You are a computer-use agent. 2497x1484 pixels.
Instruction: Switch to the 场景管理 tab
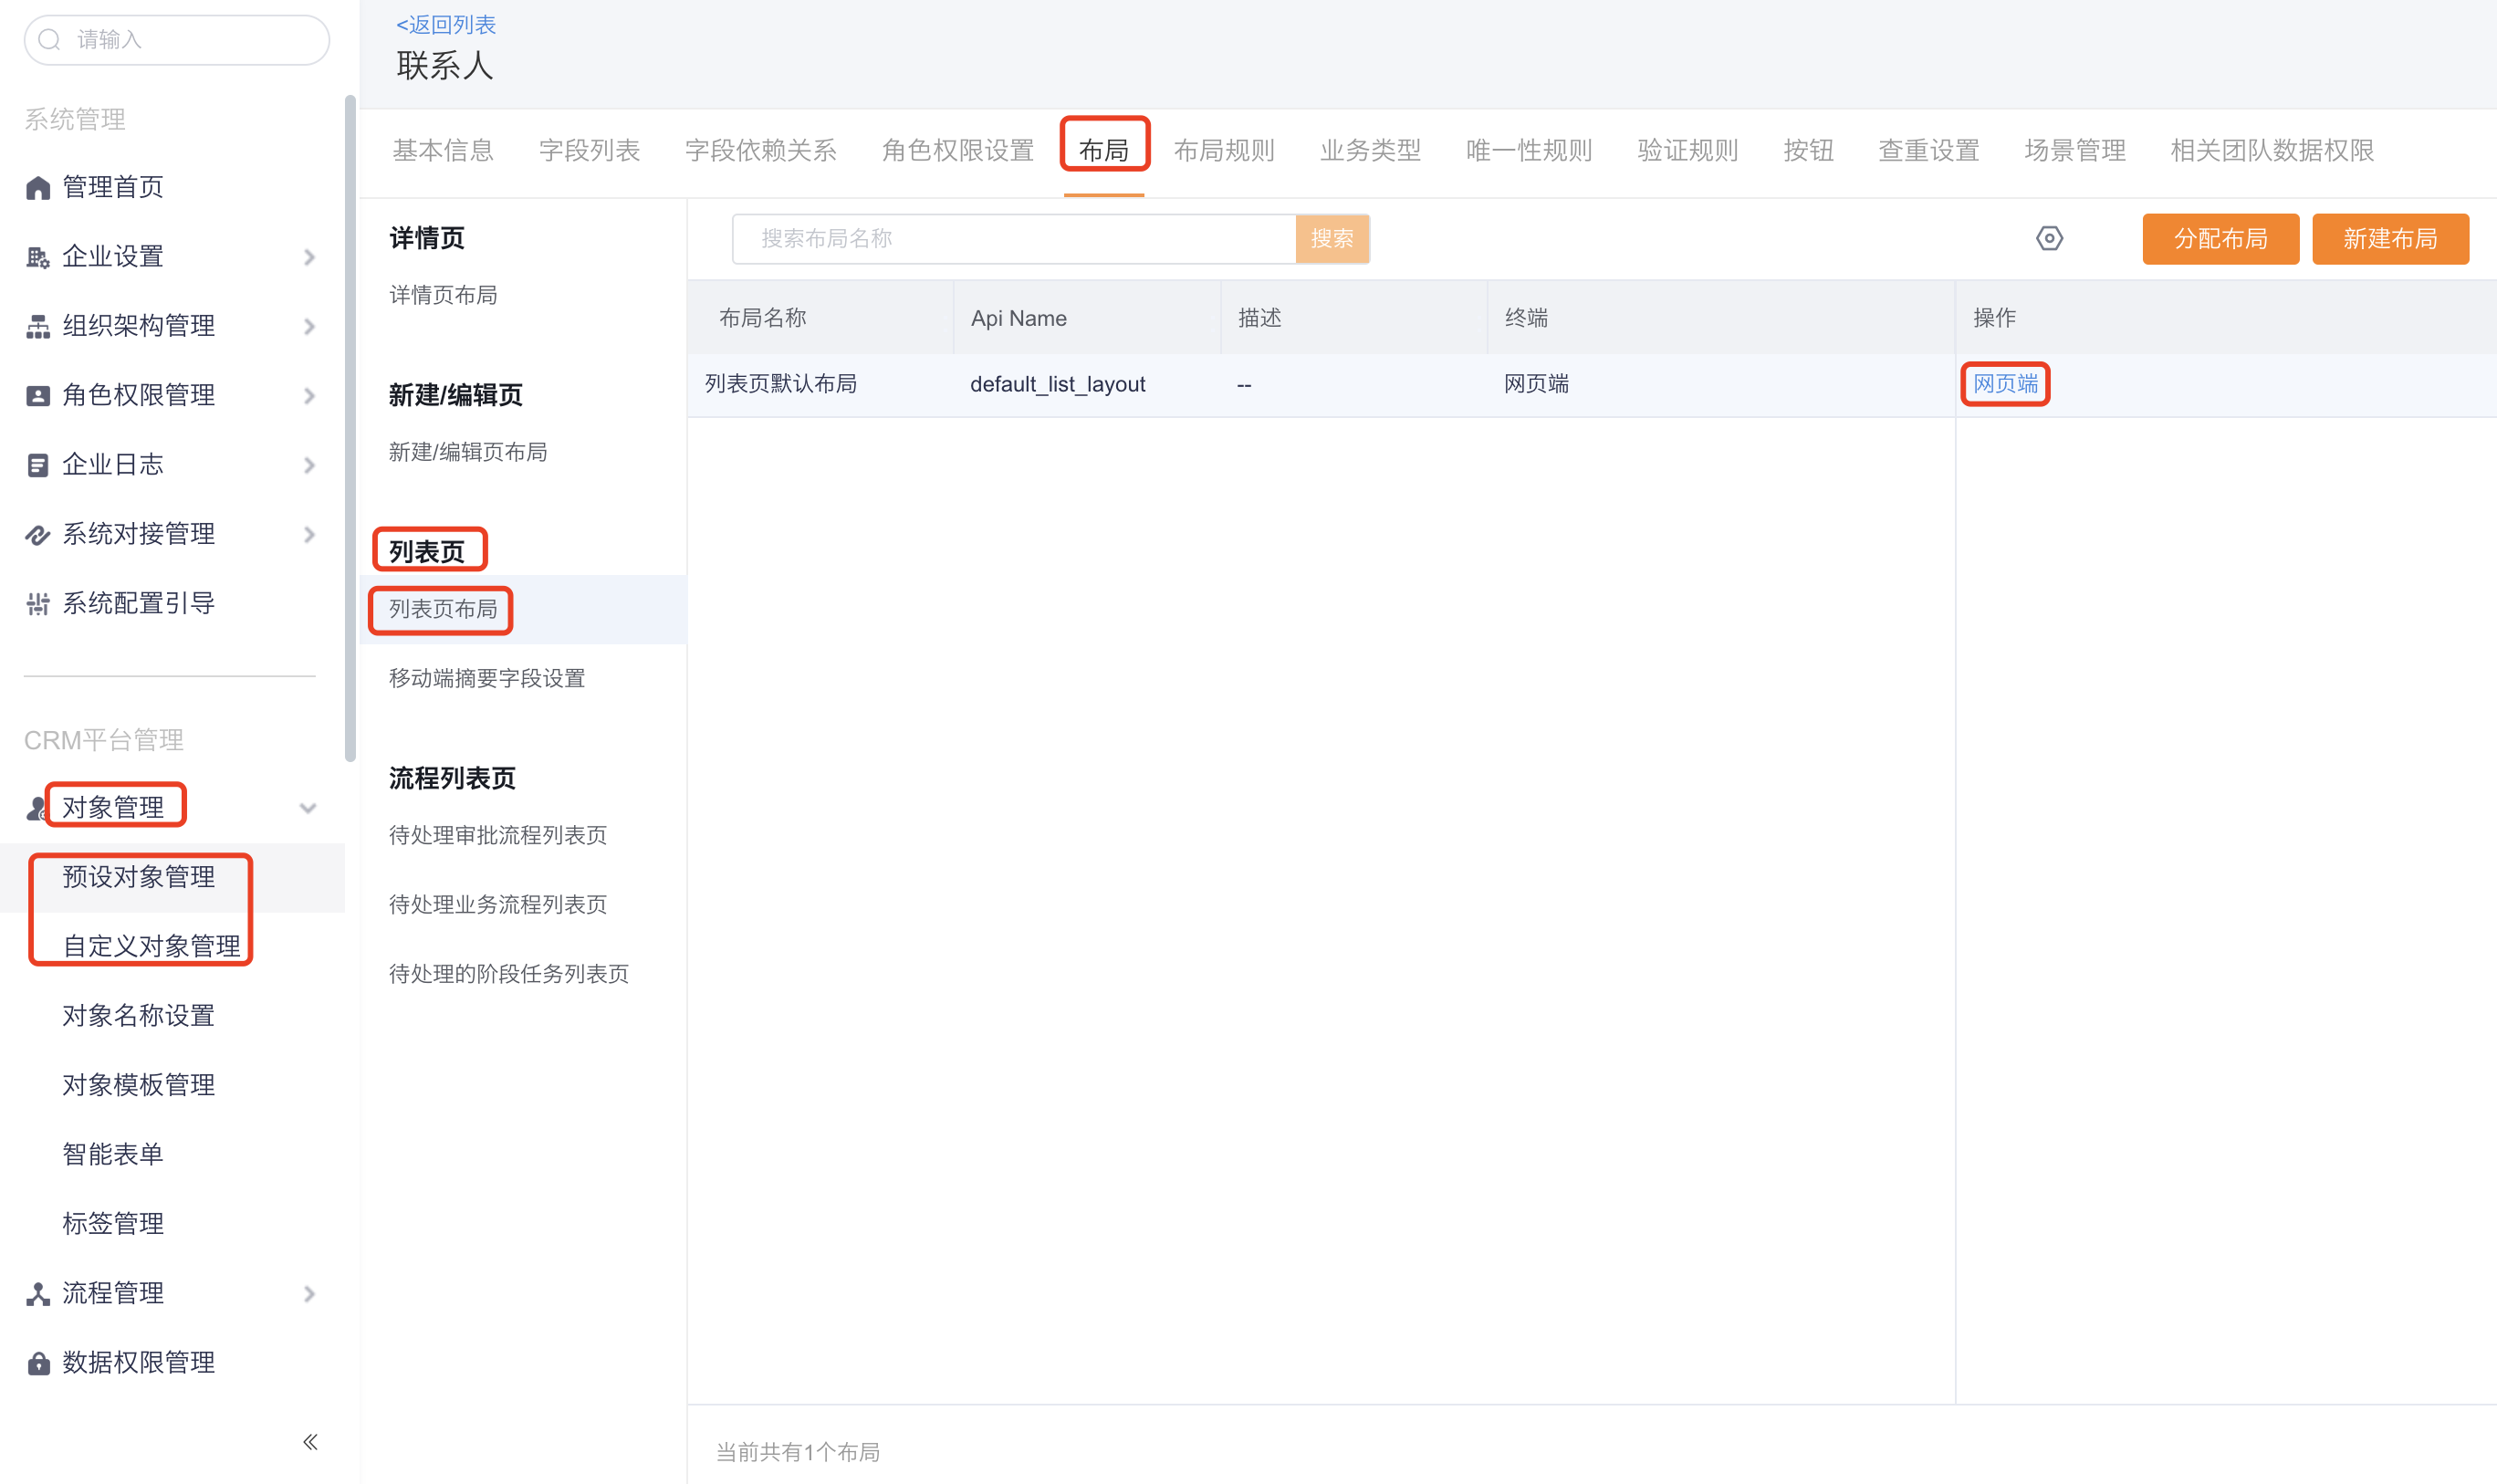coord(2075,151)
